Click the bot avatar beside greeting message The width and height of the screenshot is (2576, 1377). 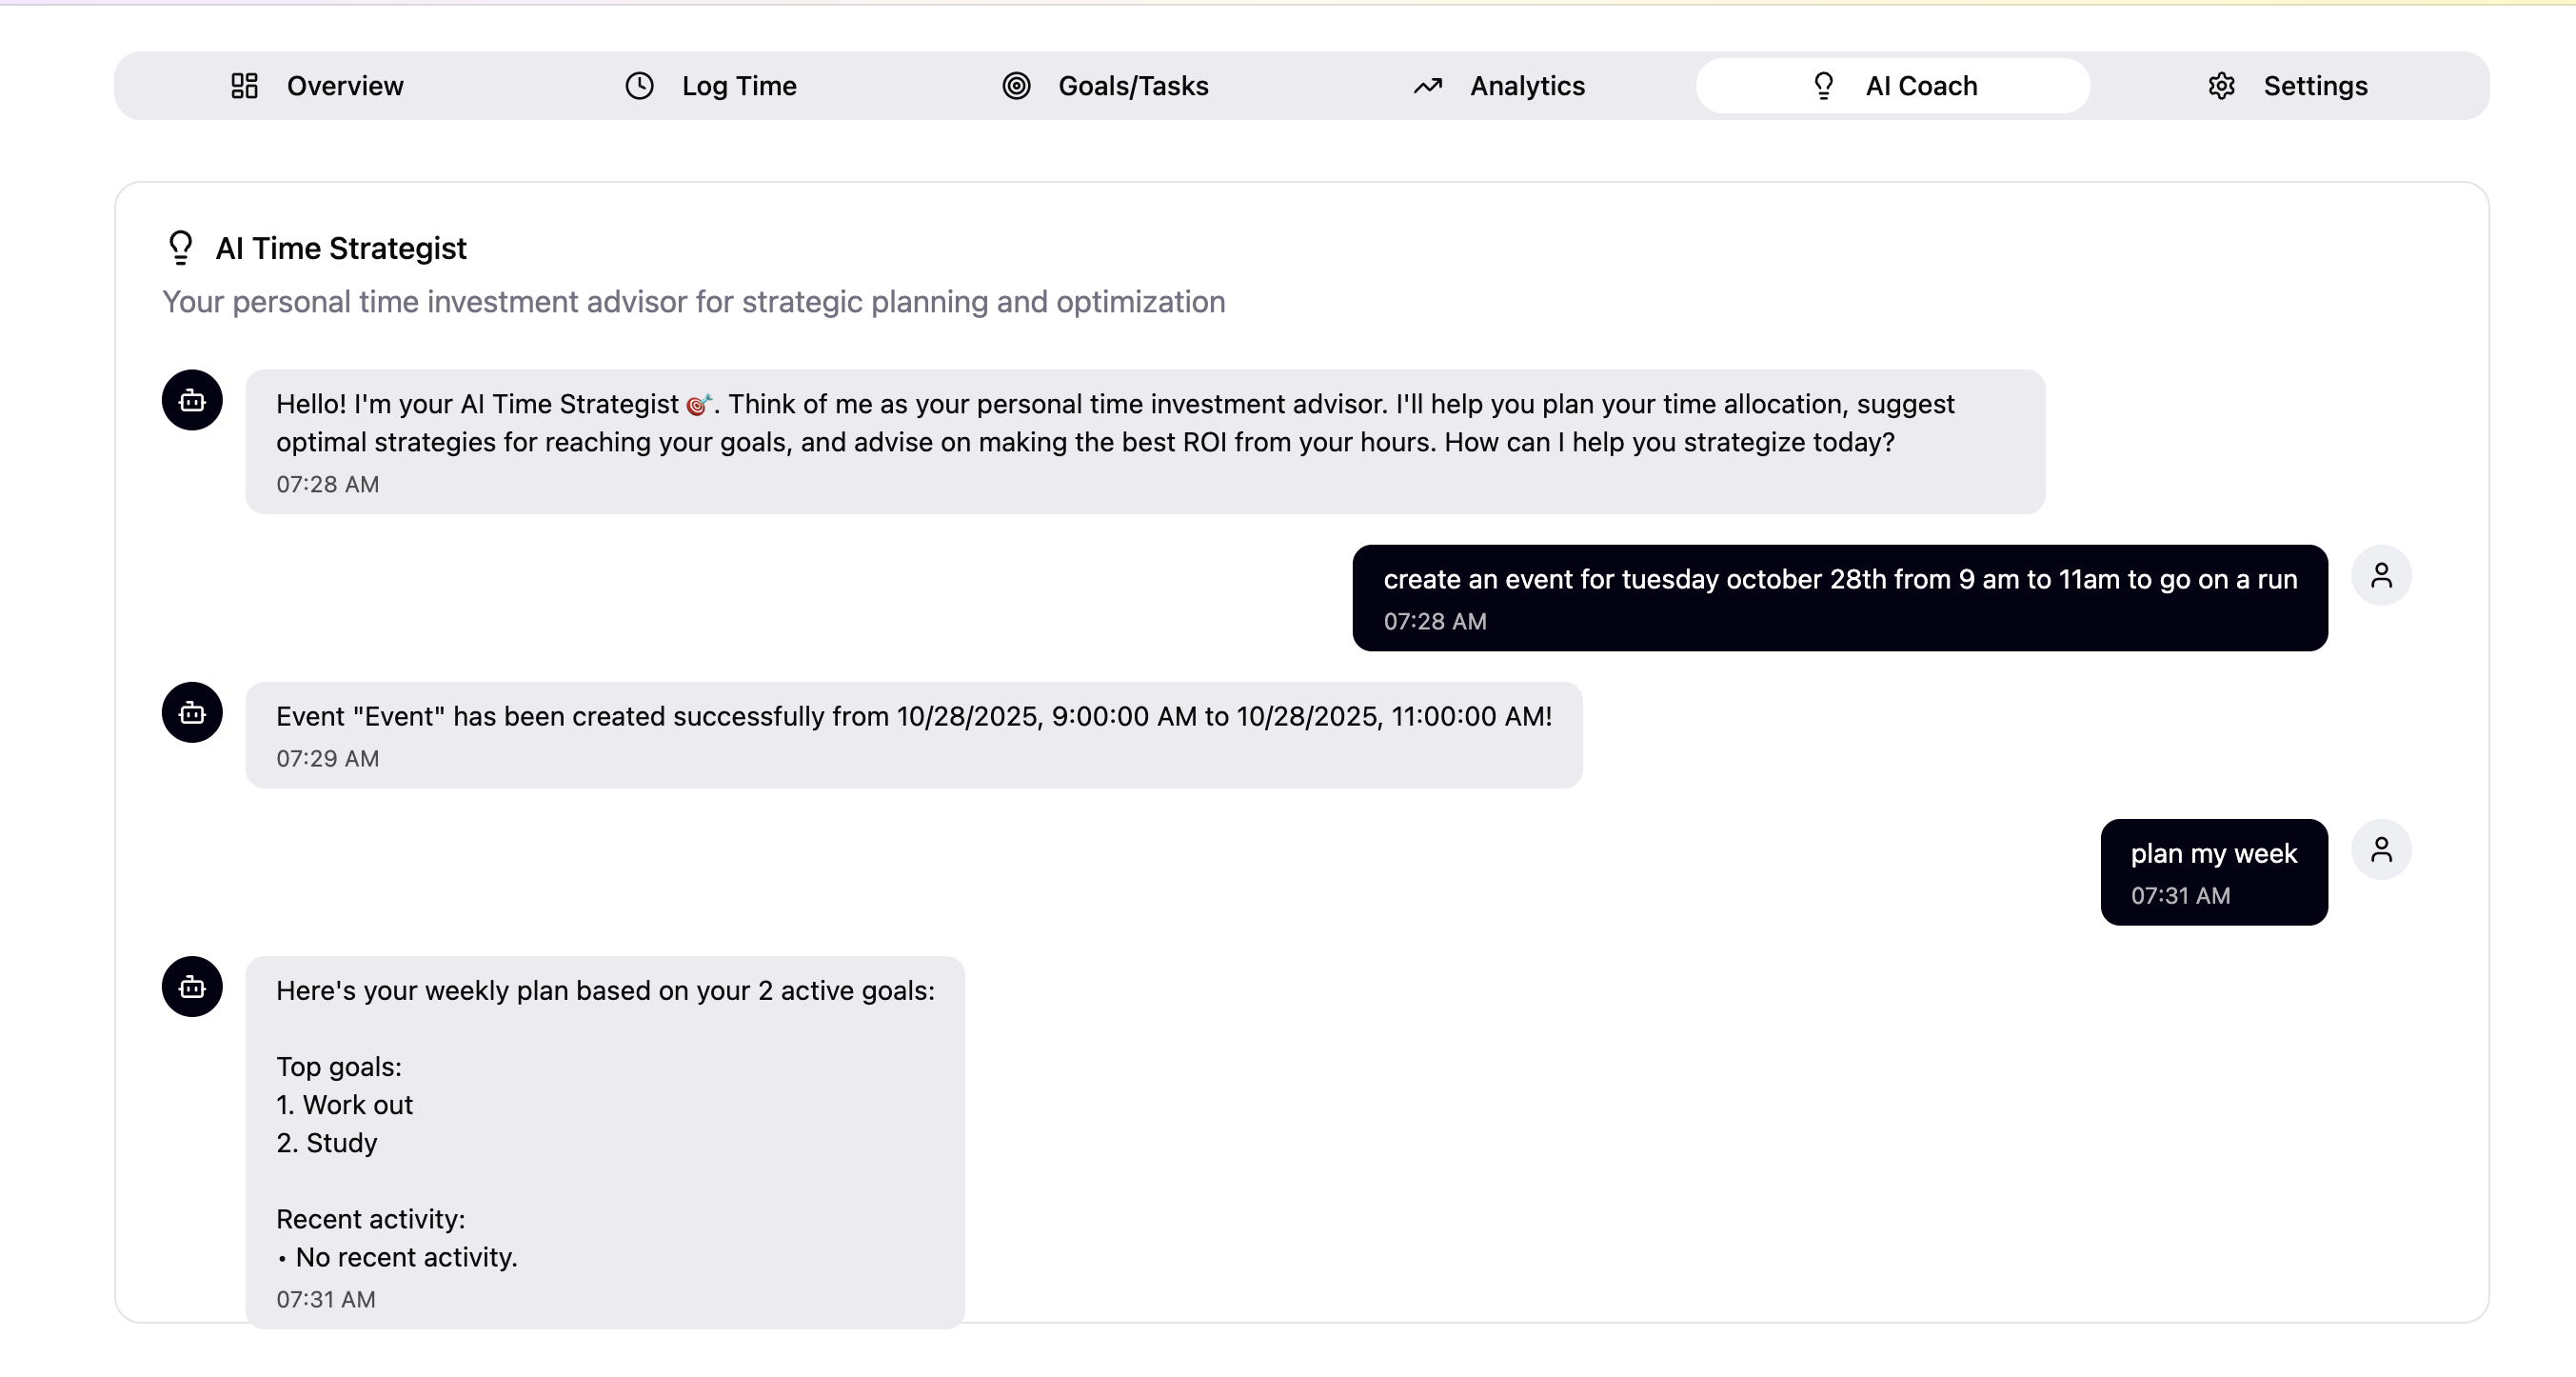(192, 401)
